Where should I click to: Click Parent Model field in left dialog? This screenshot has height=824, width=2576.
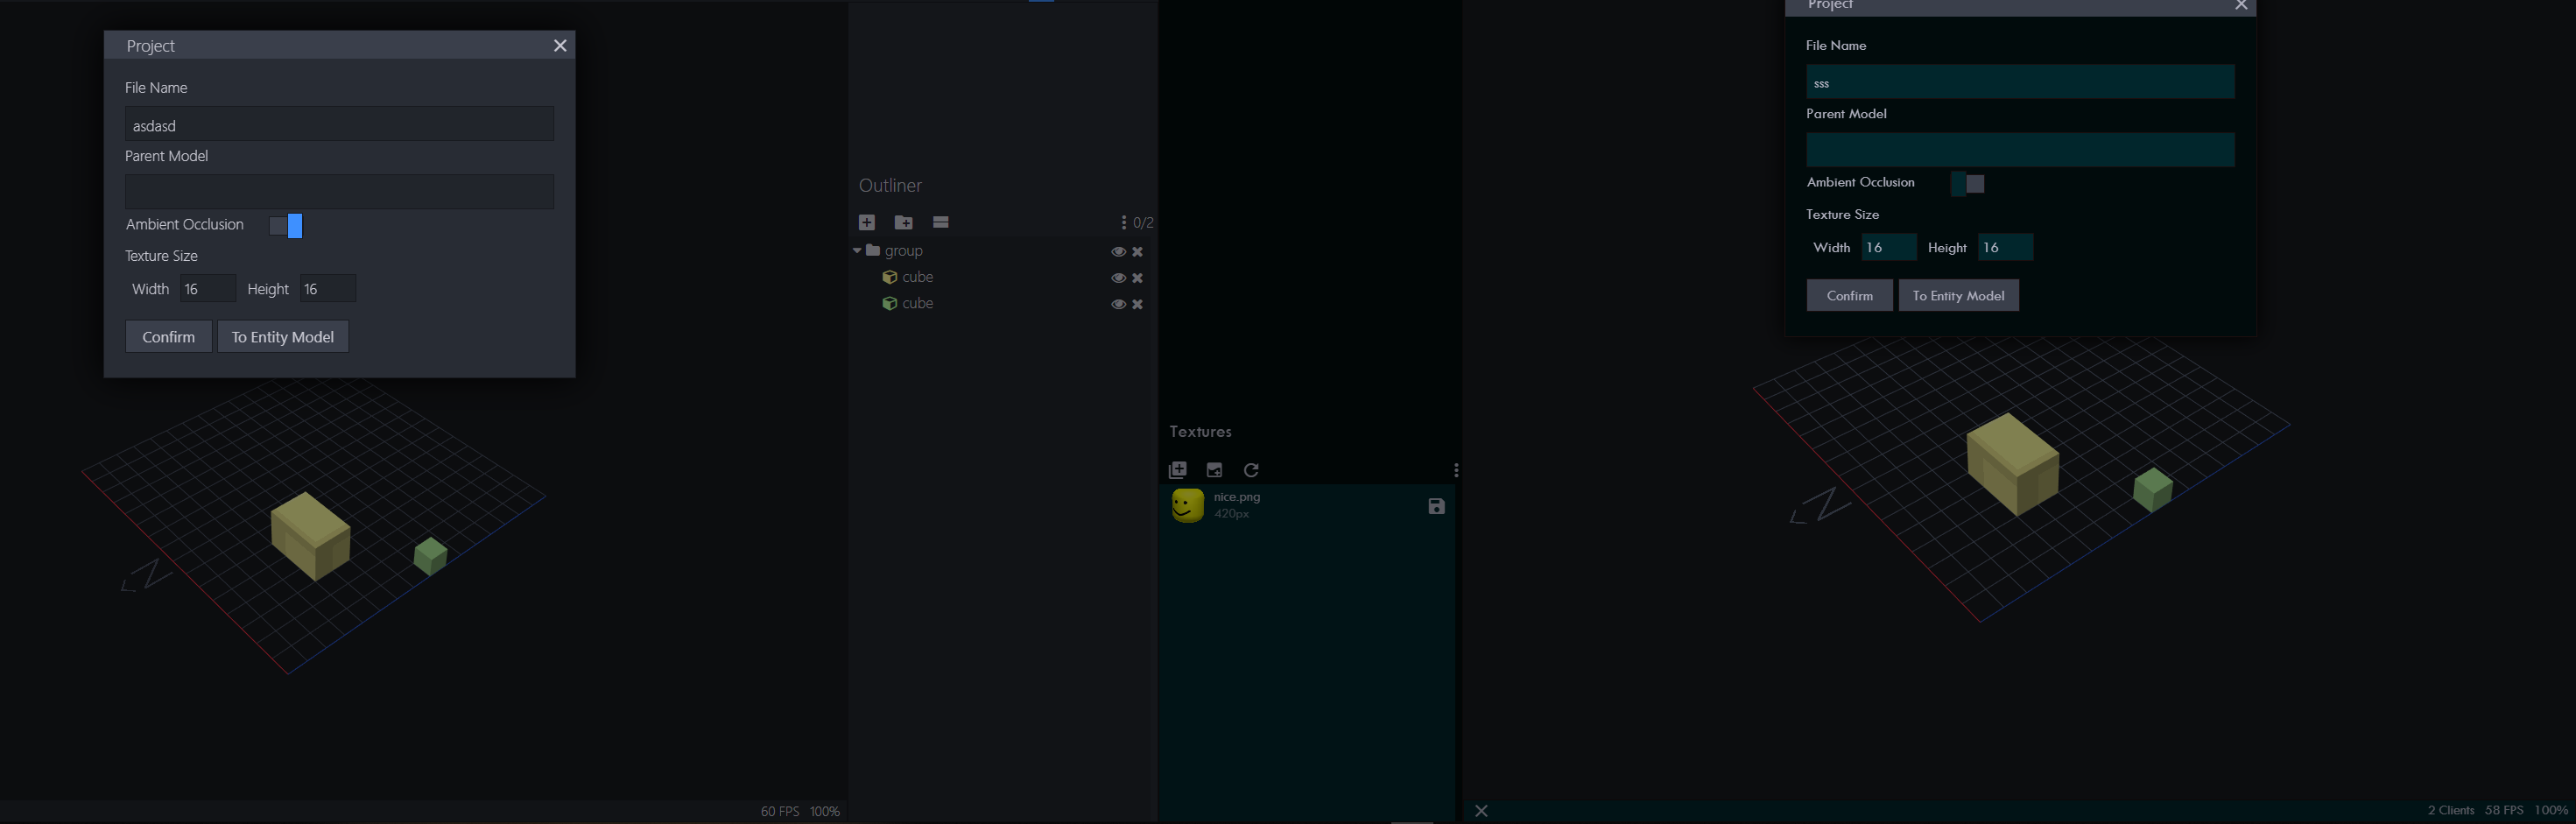(x=339, y=192)
